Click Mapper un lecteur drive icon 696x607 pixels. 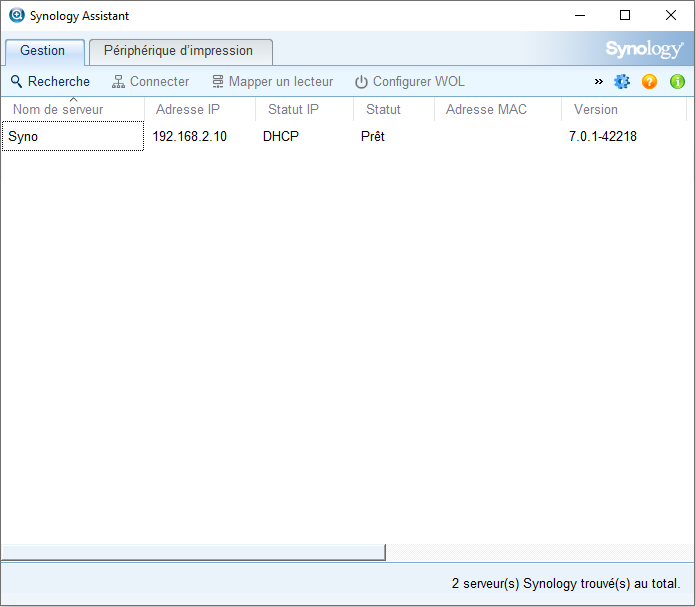point(218,82)
